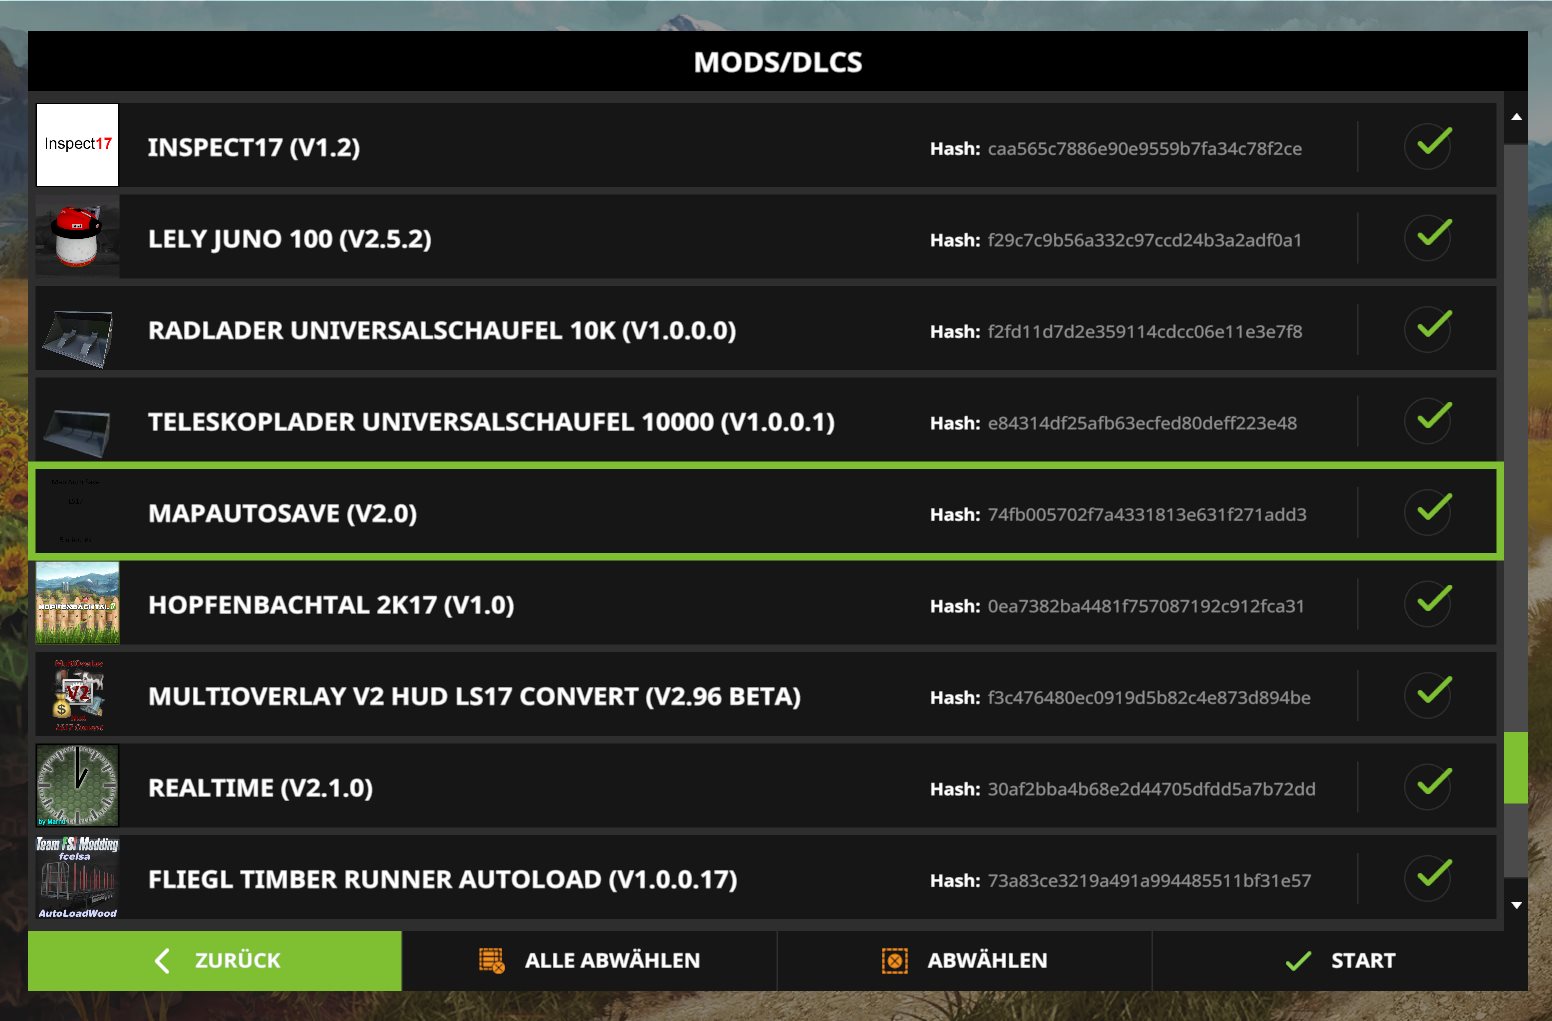Viewport: 1552px width, 1021px height.
Task: Click Alle Abwählen to deselect all
Action: [x=590, y=961]
